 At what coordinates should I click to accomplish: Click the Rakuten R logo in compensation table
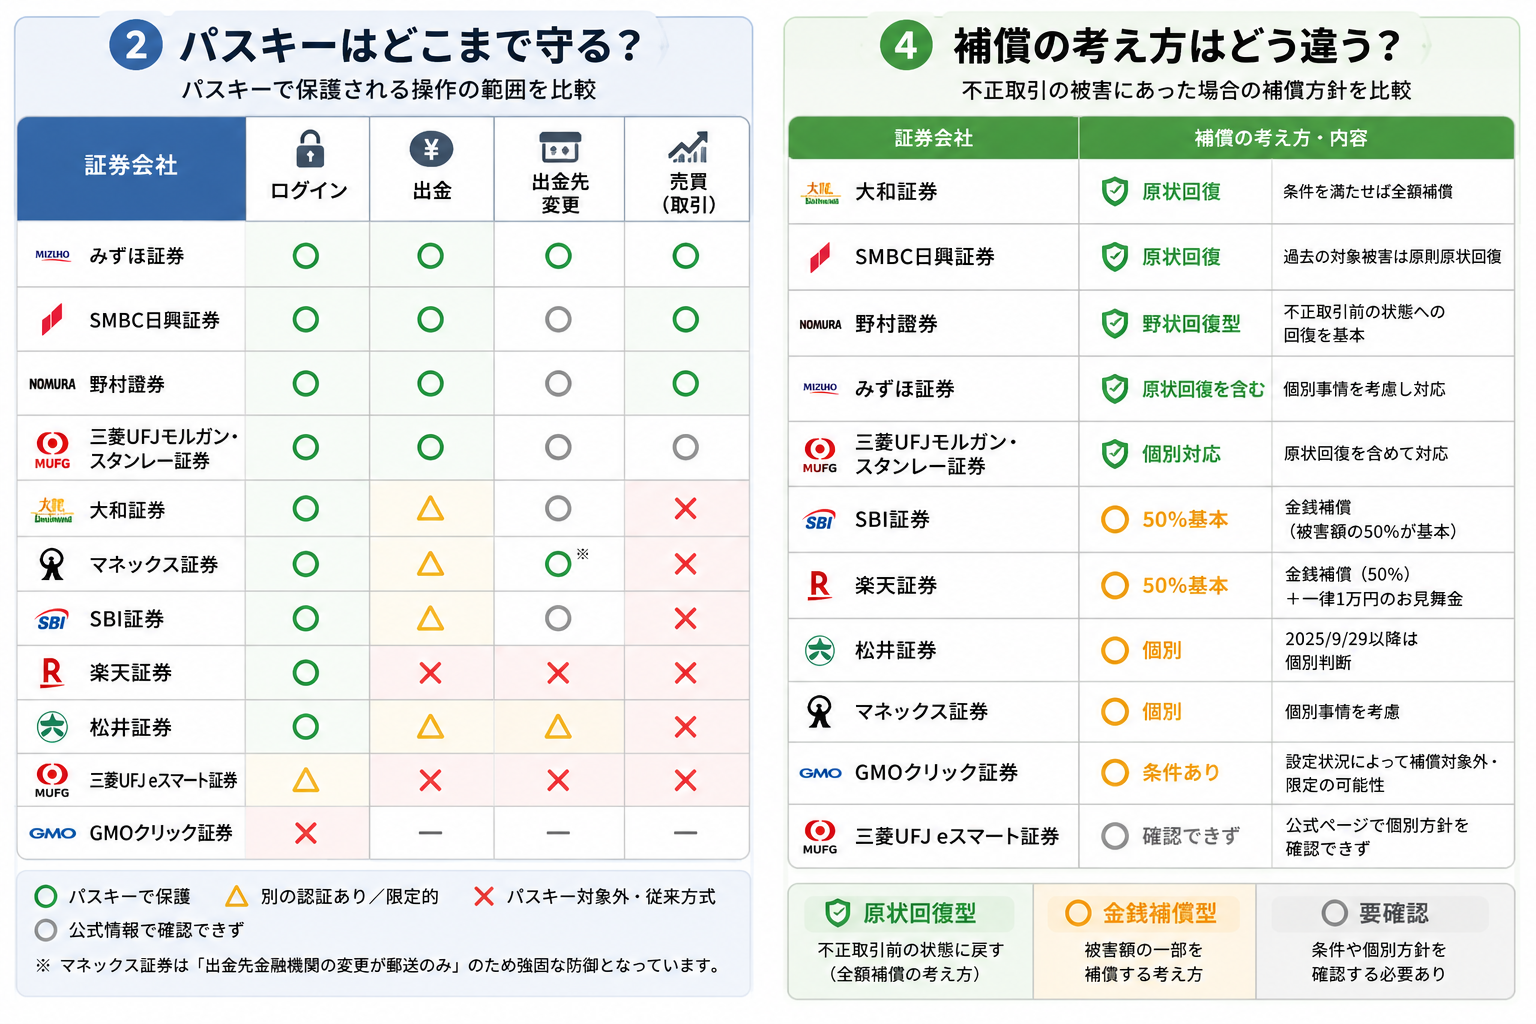819,585
